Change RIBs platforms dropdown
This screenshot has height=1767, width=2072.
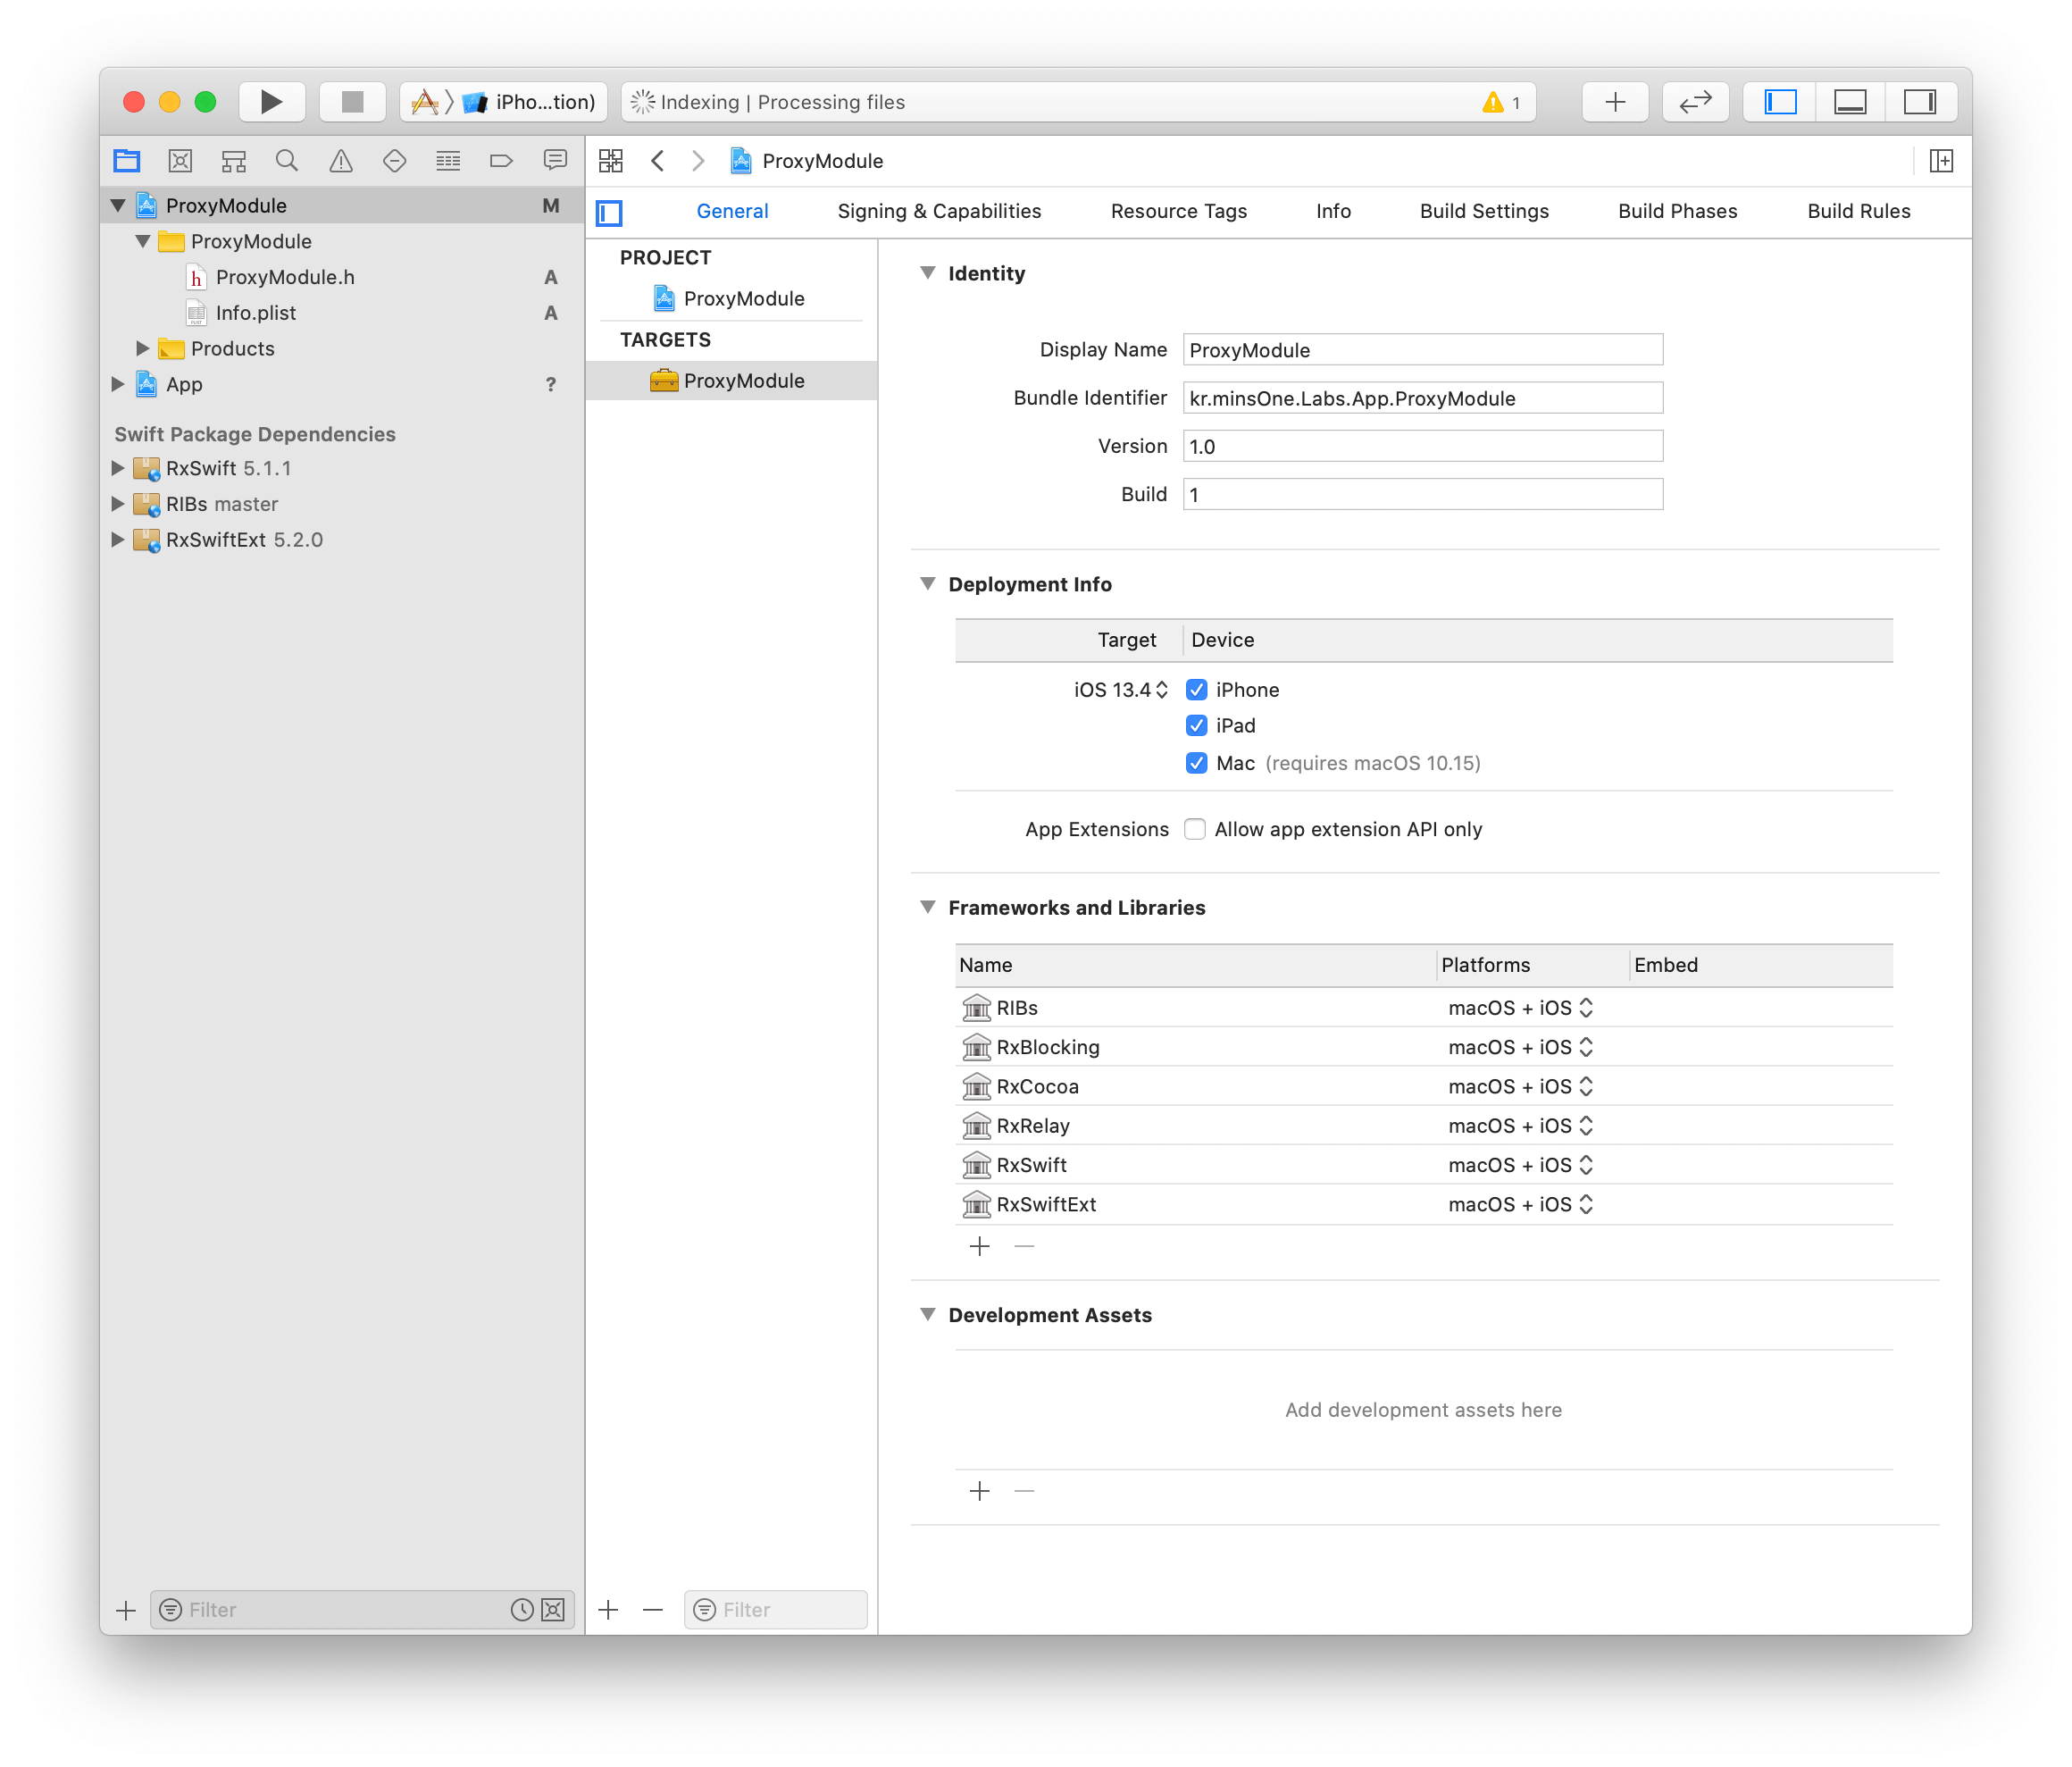click(x=1520, y=1008)
